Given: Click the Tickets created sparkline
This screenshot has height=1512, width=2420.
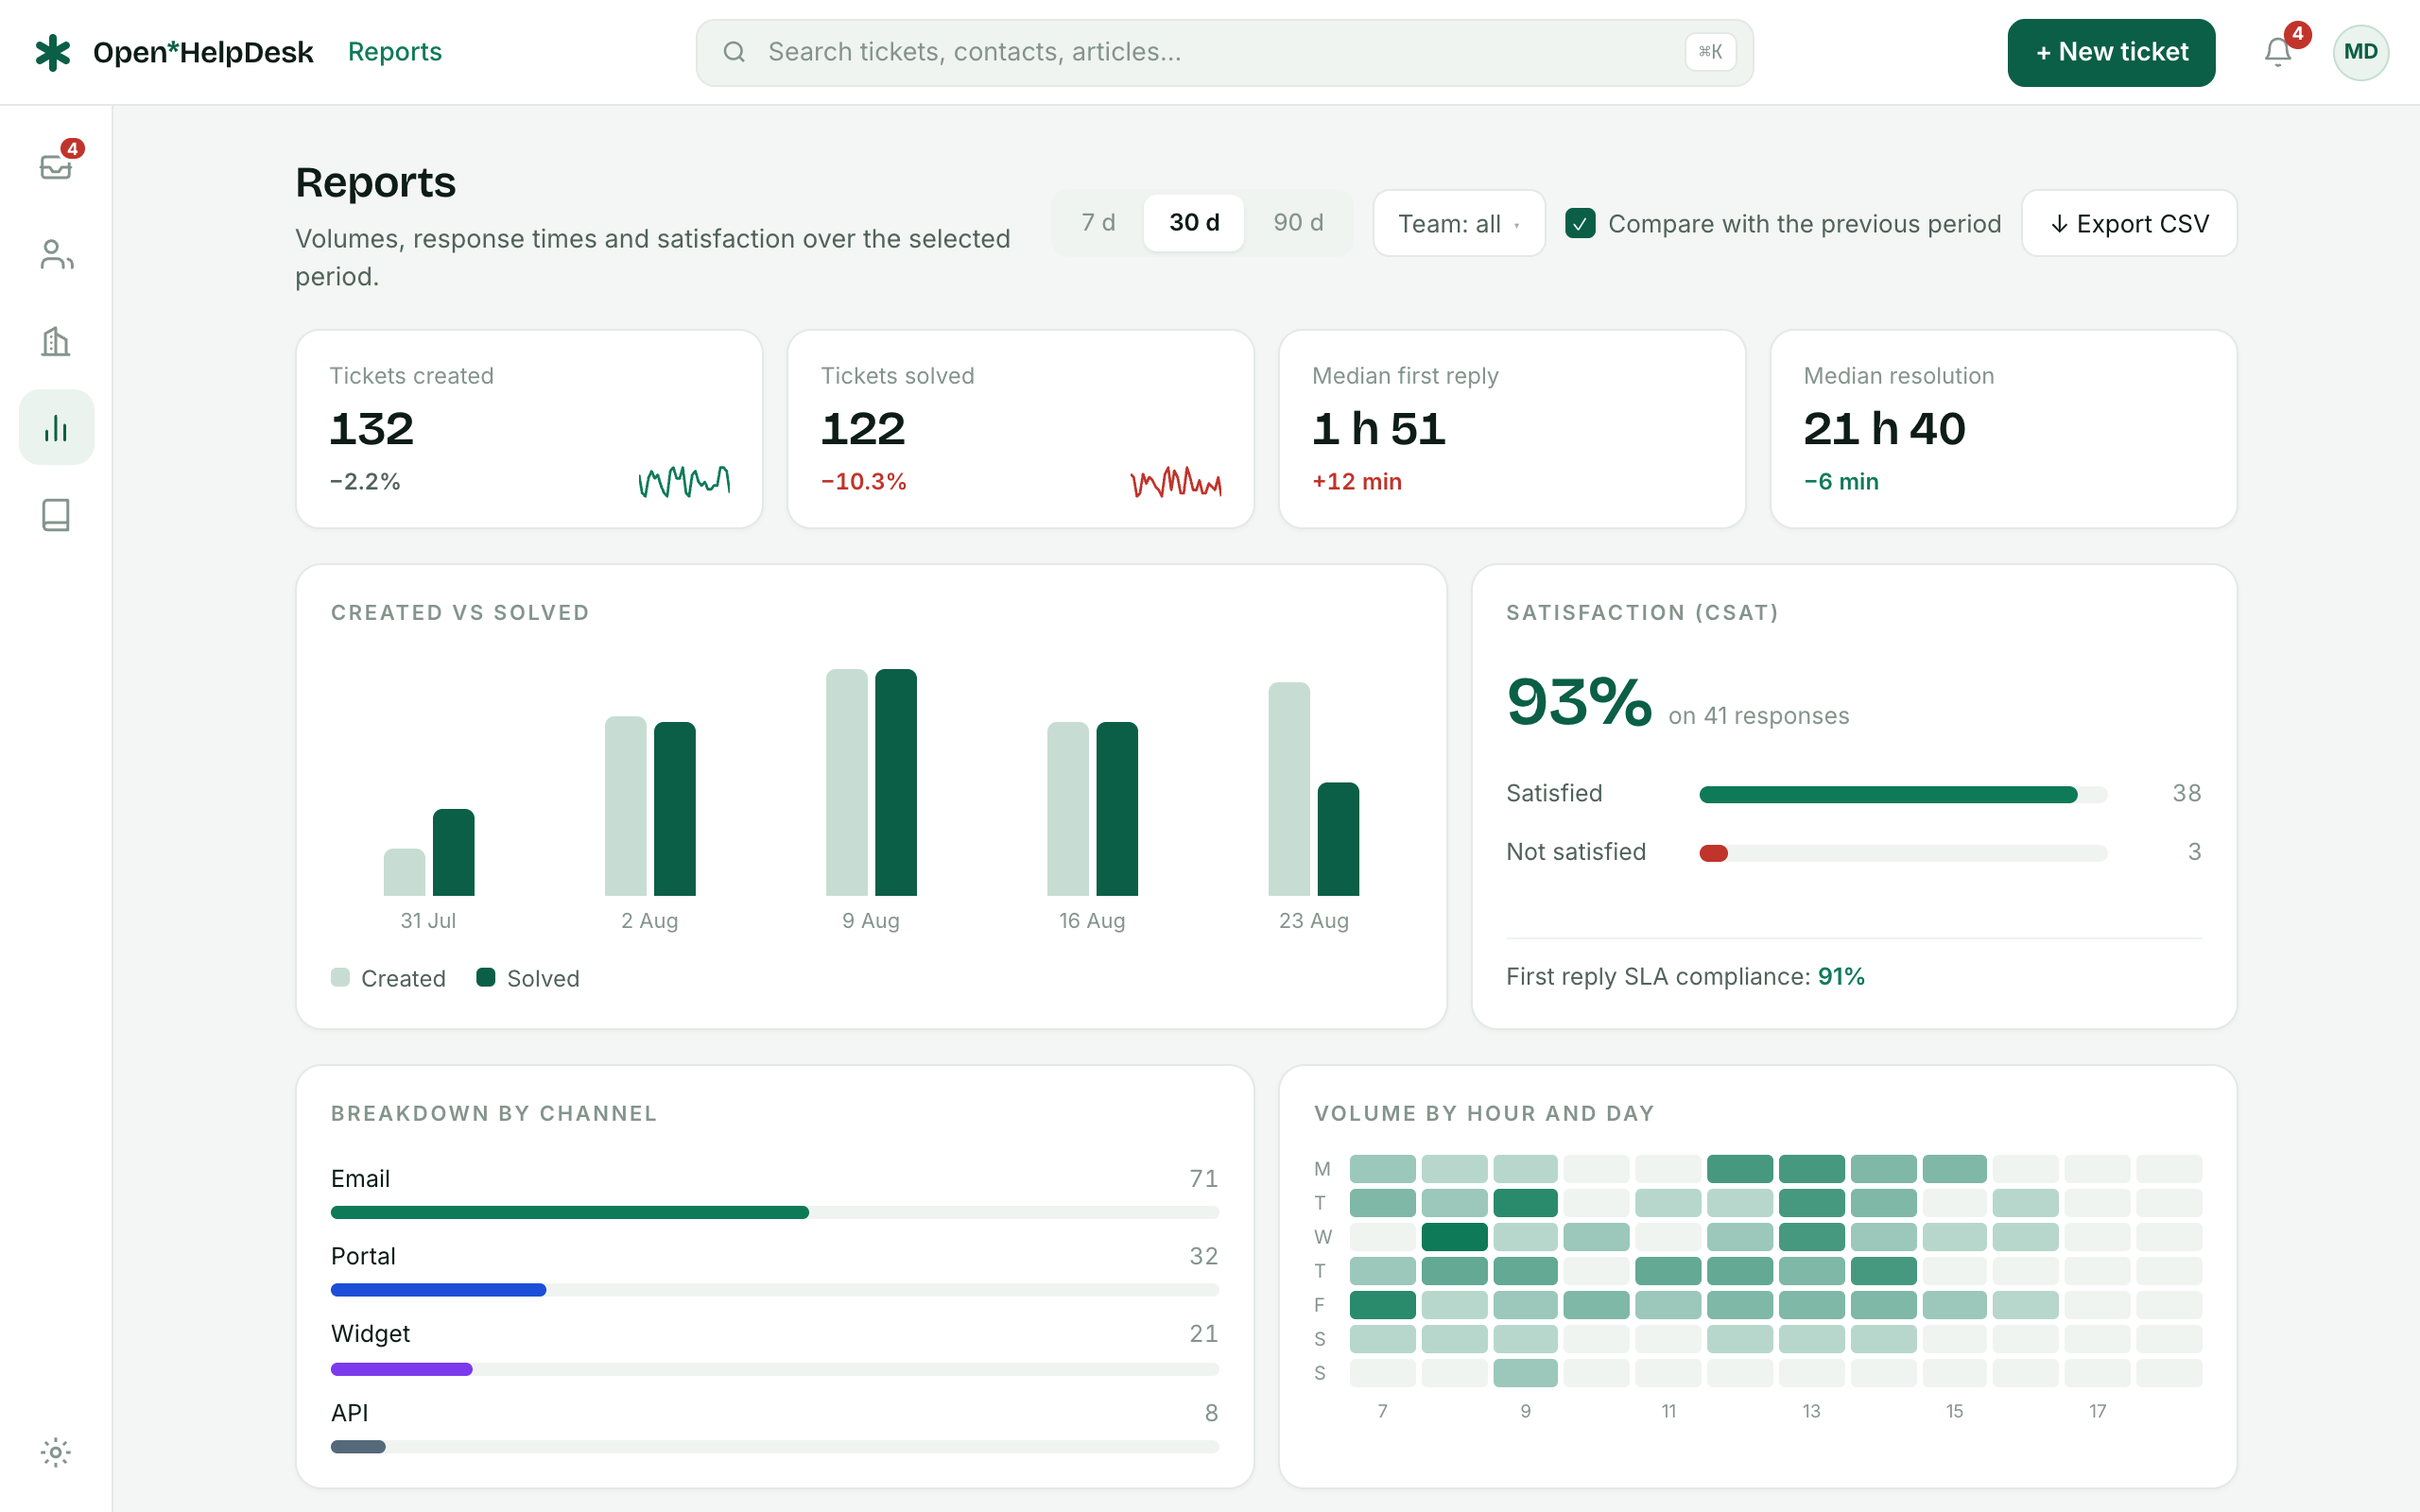Looking at the screenshot, I should 685,482.
